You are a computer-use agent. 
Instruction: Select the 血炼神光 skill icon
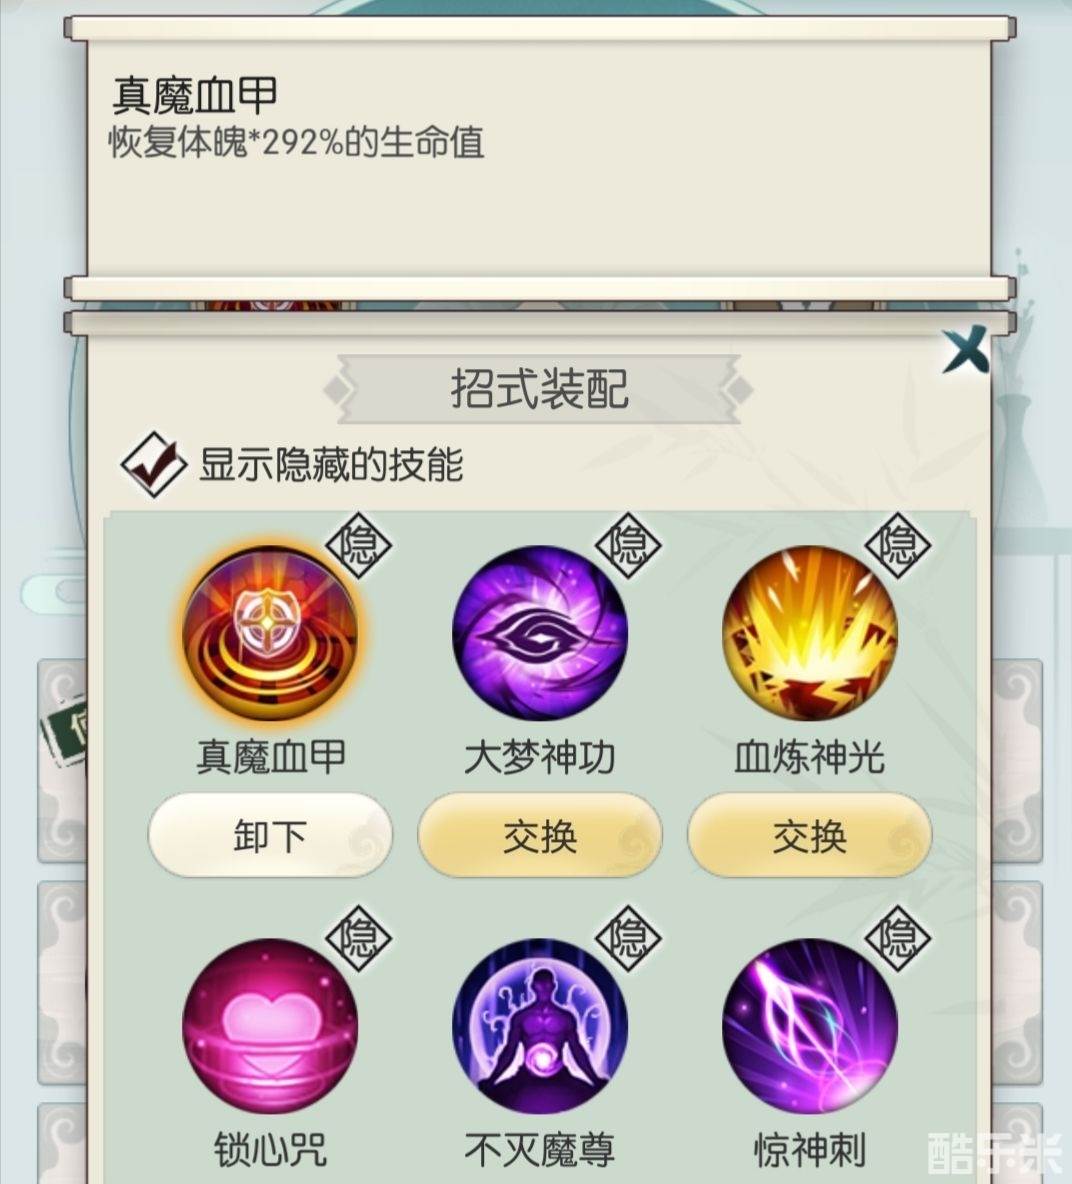click(x=809, y=633)
